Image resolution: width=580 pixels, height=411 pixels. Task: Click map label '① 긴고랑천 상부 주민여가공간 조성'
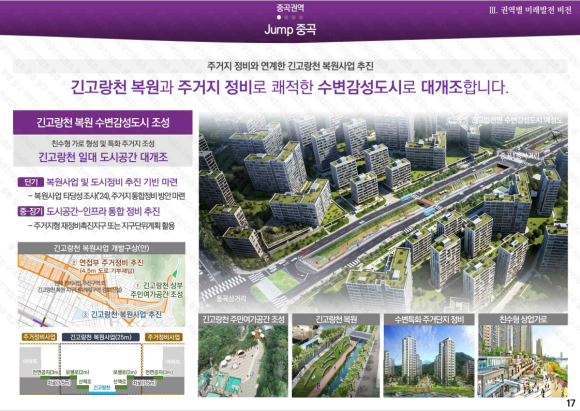(x=157, y=290)
